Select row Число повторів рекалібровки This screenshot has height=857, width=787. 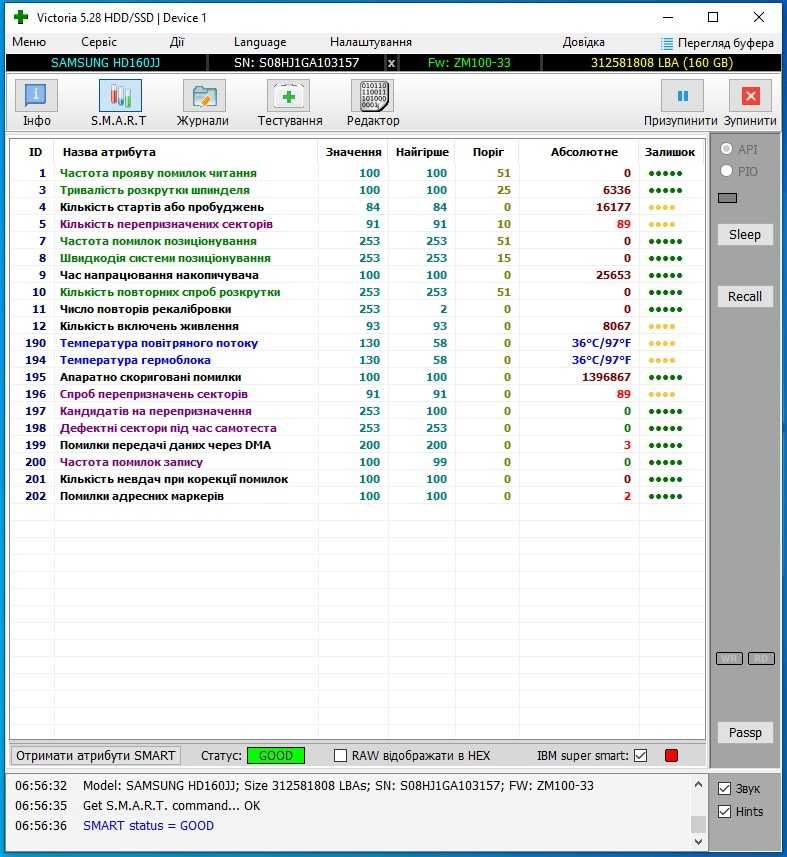point(357,309)
